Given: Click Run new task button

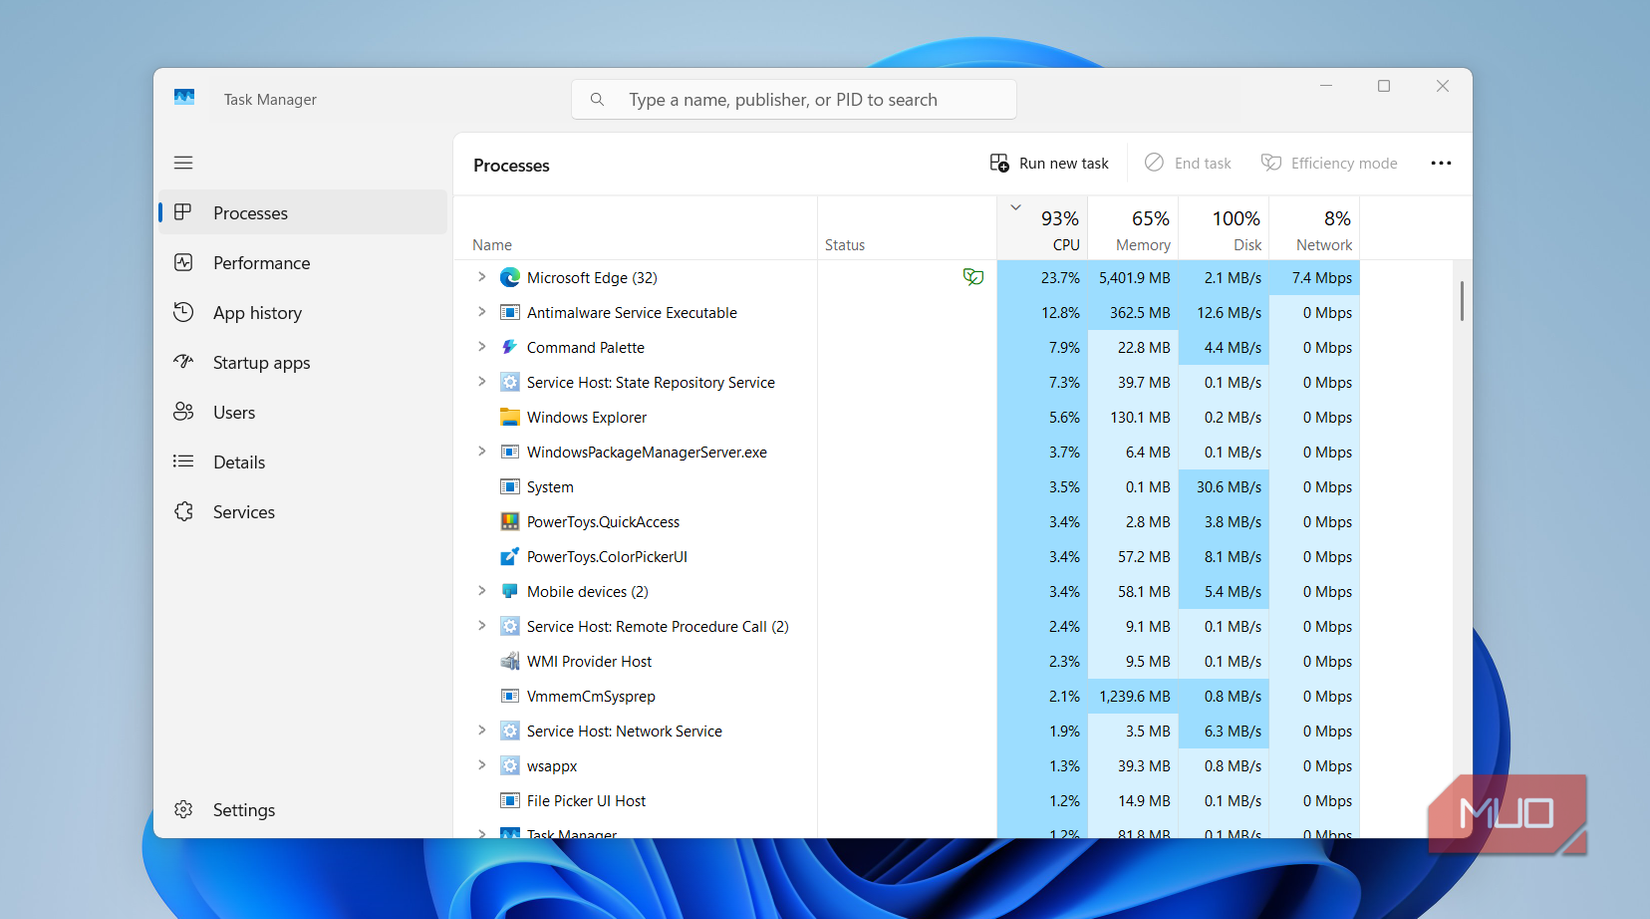Looking at the screenshot, I should click(x=1049, y=163).
